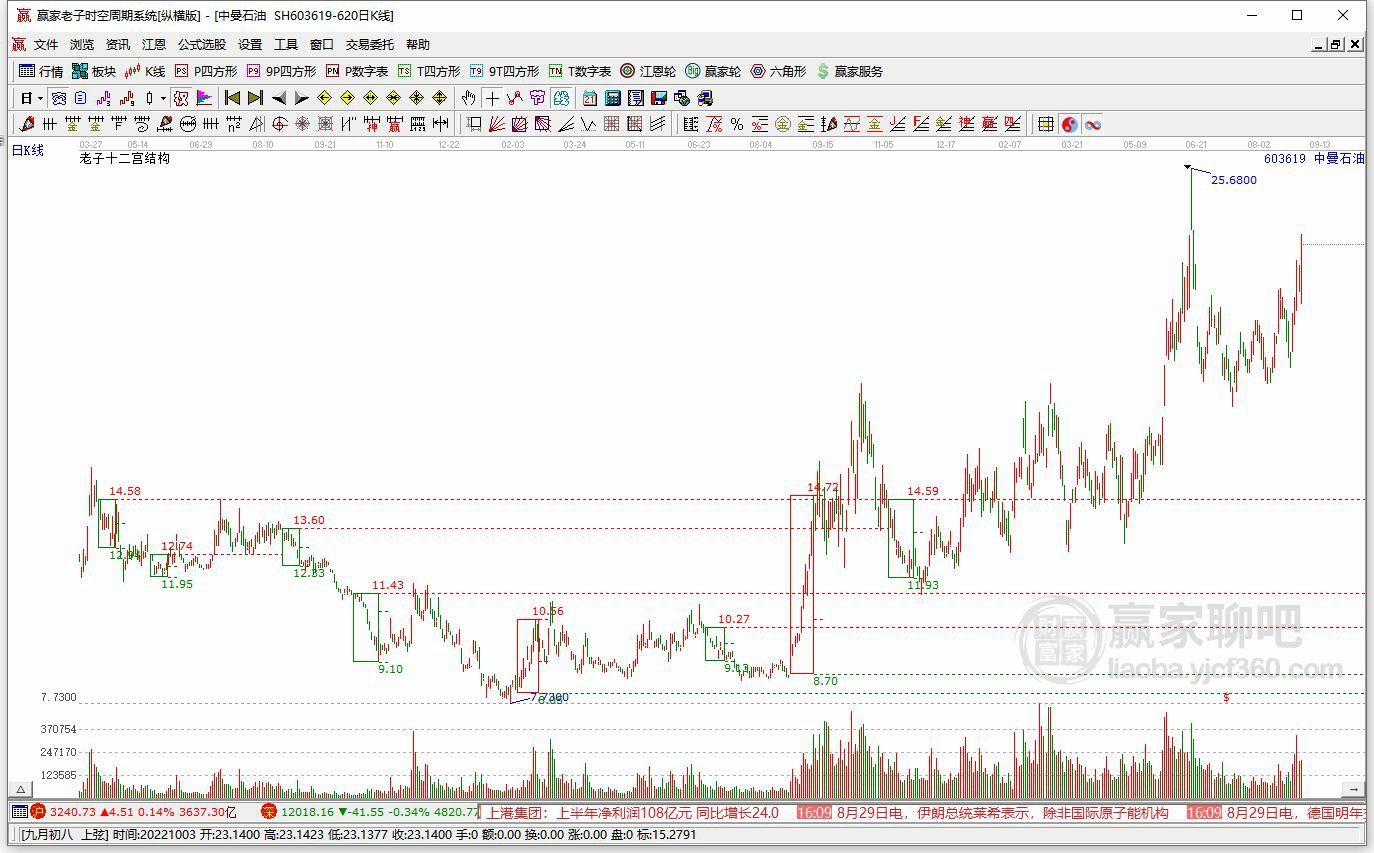Open the 9P四方形 tool
1374x853 pixels.
pyautogui.click(x=281, y=71)
